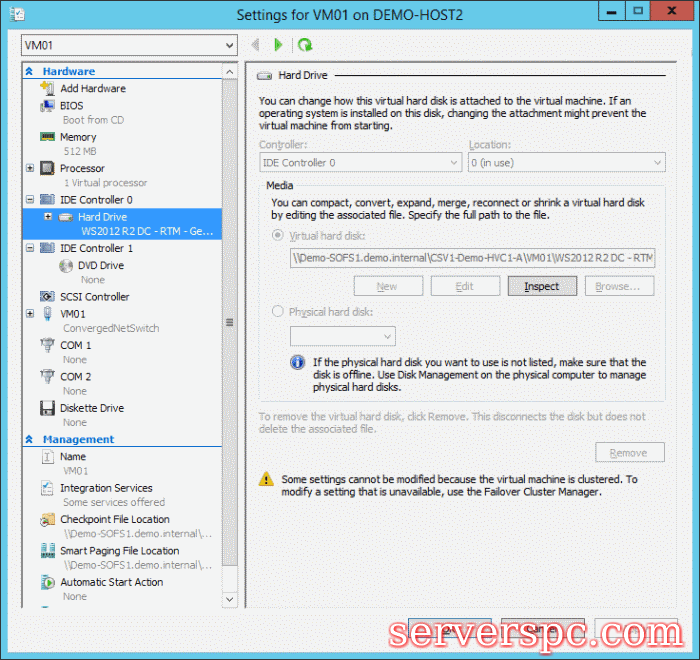Select the Diskette Drive icon
The height and width of the screenshot is (660, 700).
[47, 408]
